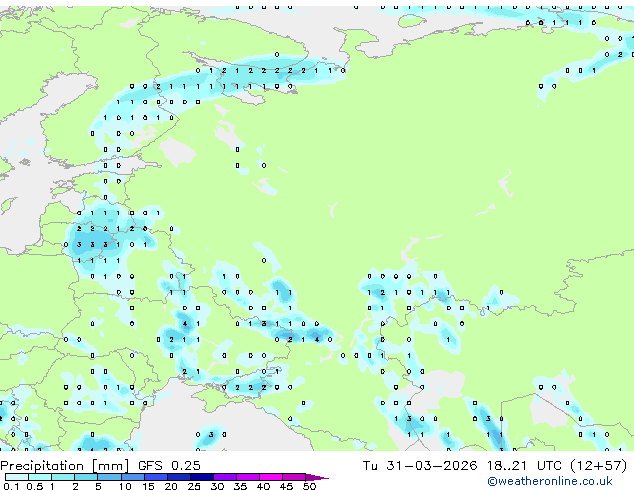Click the 1–2 mm legend swatch
The width and height of the screenshot is (634, 490).
pyautogui.click(x=63, y=477)
